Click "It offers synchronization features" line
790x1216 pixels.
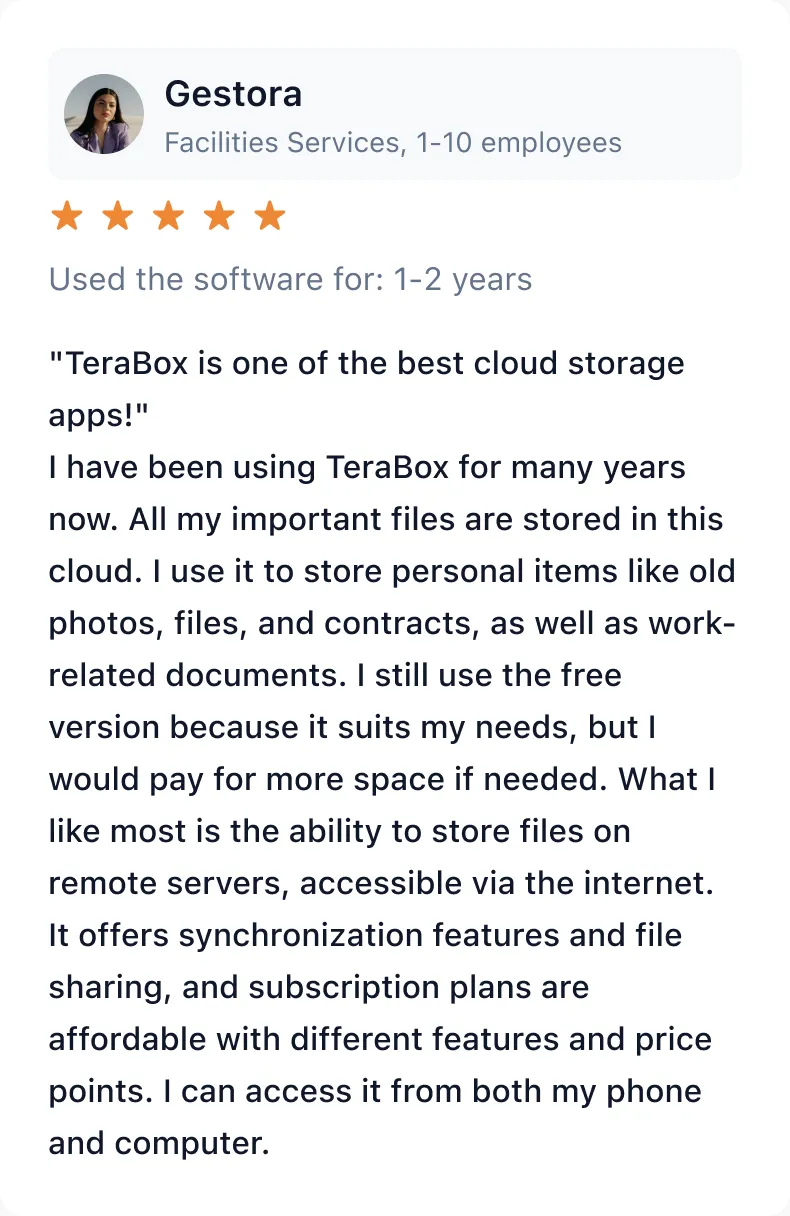point(293,935)
